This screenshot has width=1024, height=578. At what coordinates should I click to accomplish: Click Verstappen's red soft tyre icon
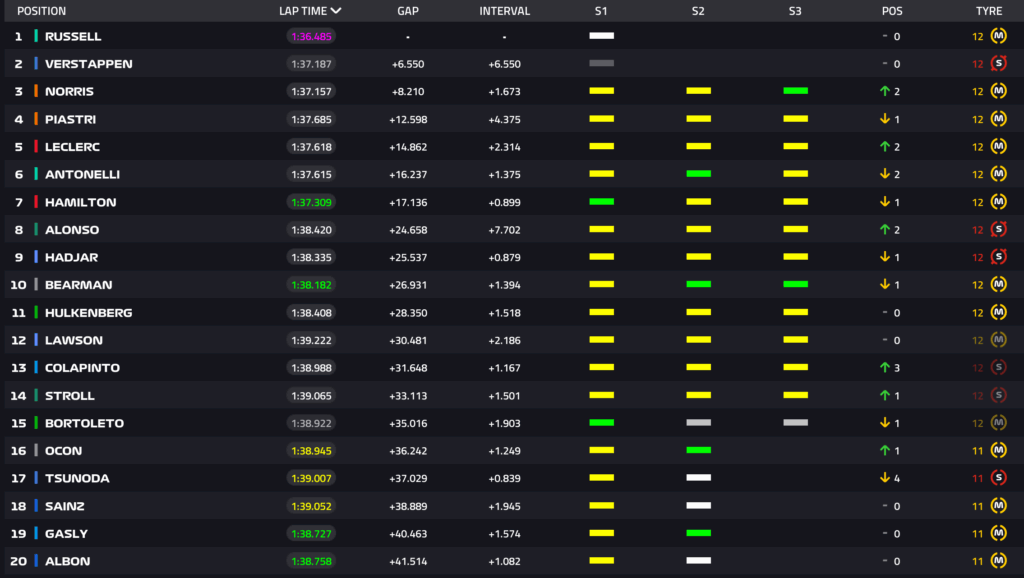pos(998,64)
